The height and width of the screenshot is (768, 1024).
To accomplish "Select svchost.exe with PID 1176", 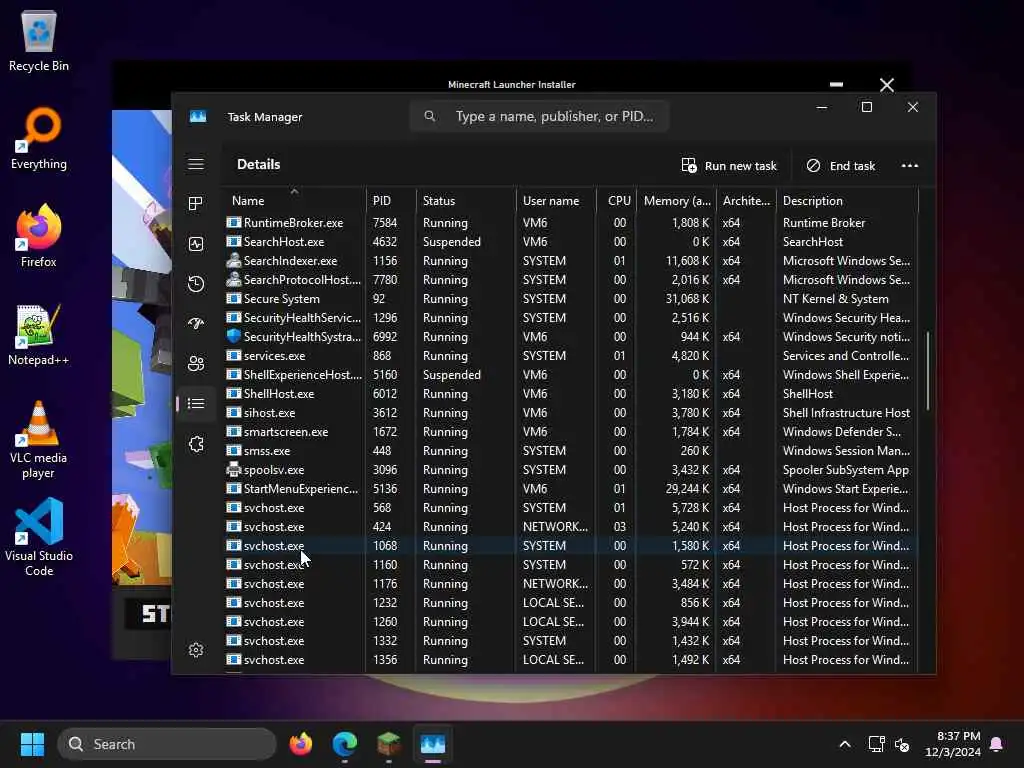I will 571,584.
